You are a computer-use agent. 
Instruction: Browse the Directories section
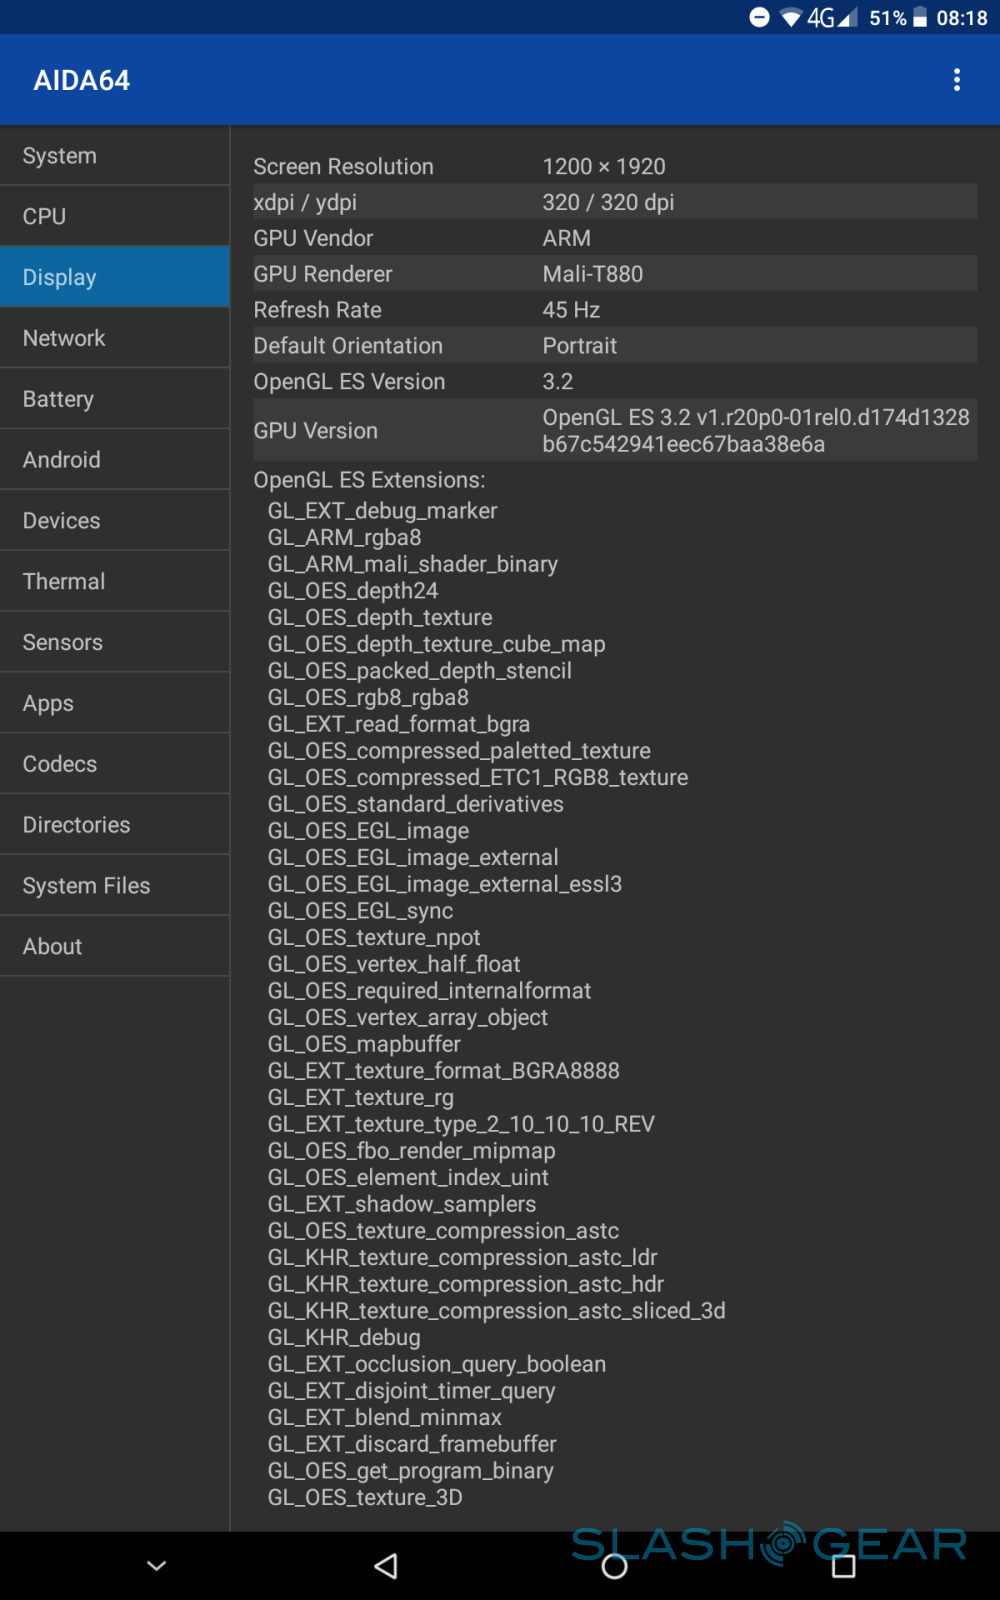coord(115,825)
